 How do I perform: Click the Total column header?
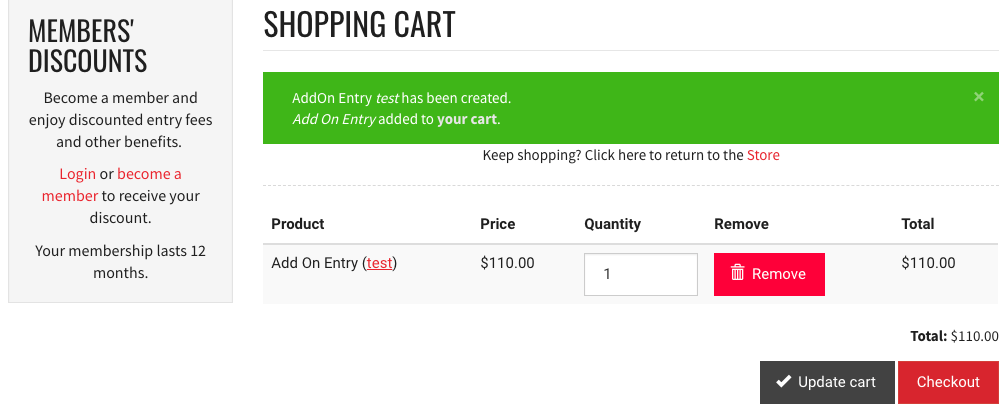coord(917,224)
